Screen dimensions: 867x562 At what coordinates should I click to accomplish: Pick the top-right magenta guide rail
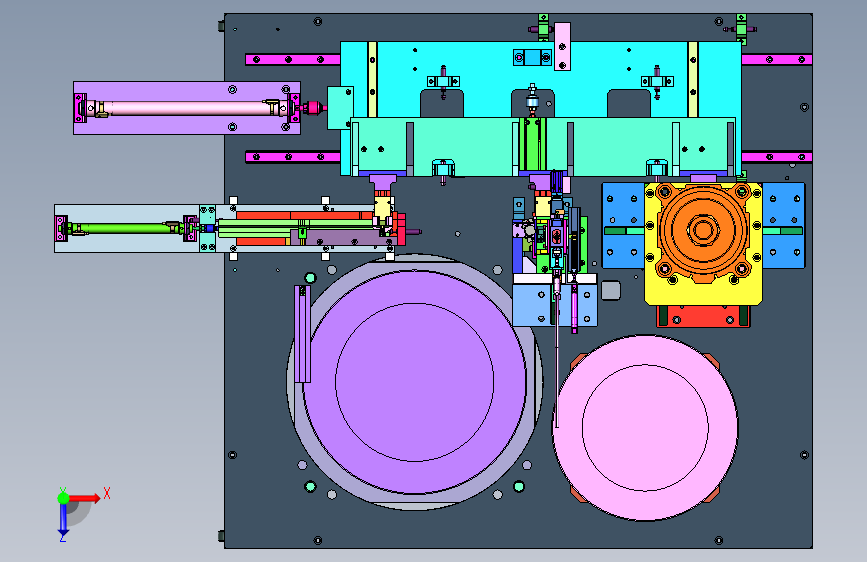coord(777,59)
